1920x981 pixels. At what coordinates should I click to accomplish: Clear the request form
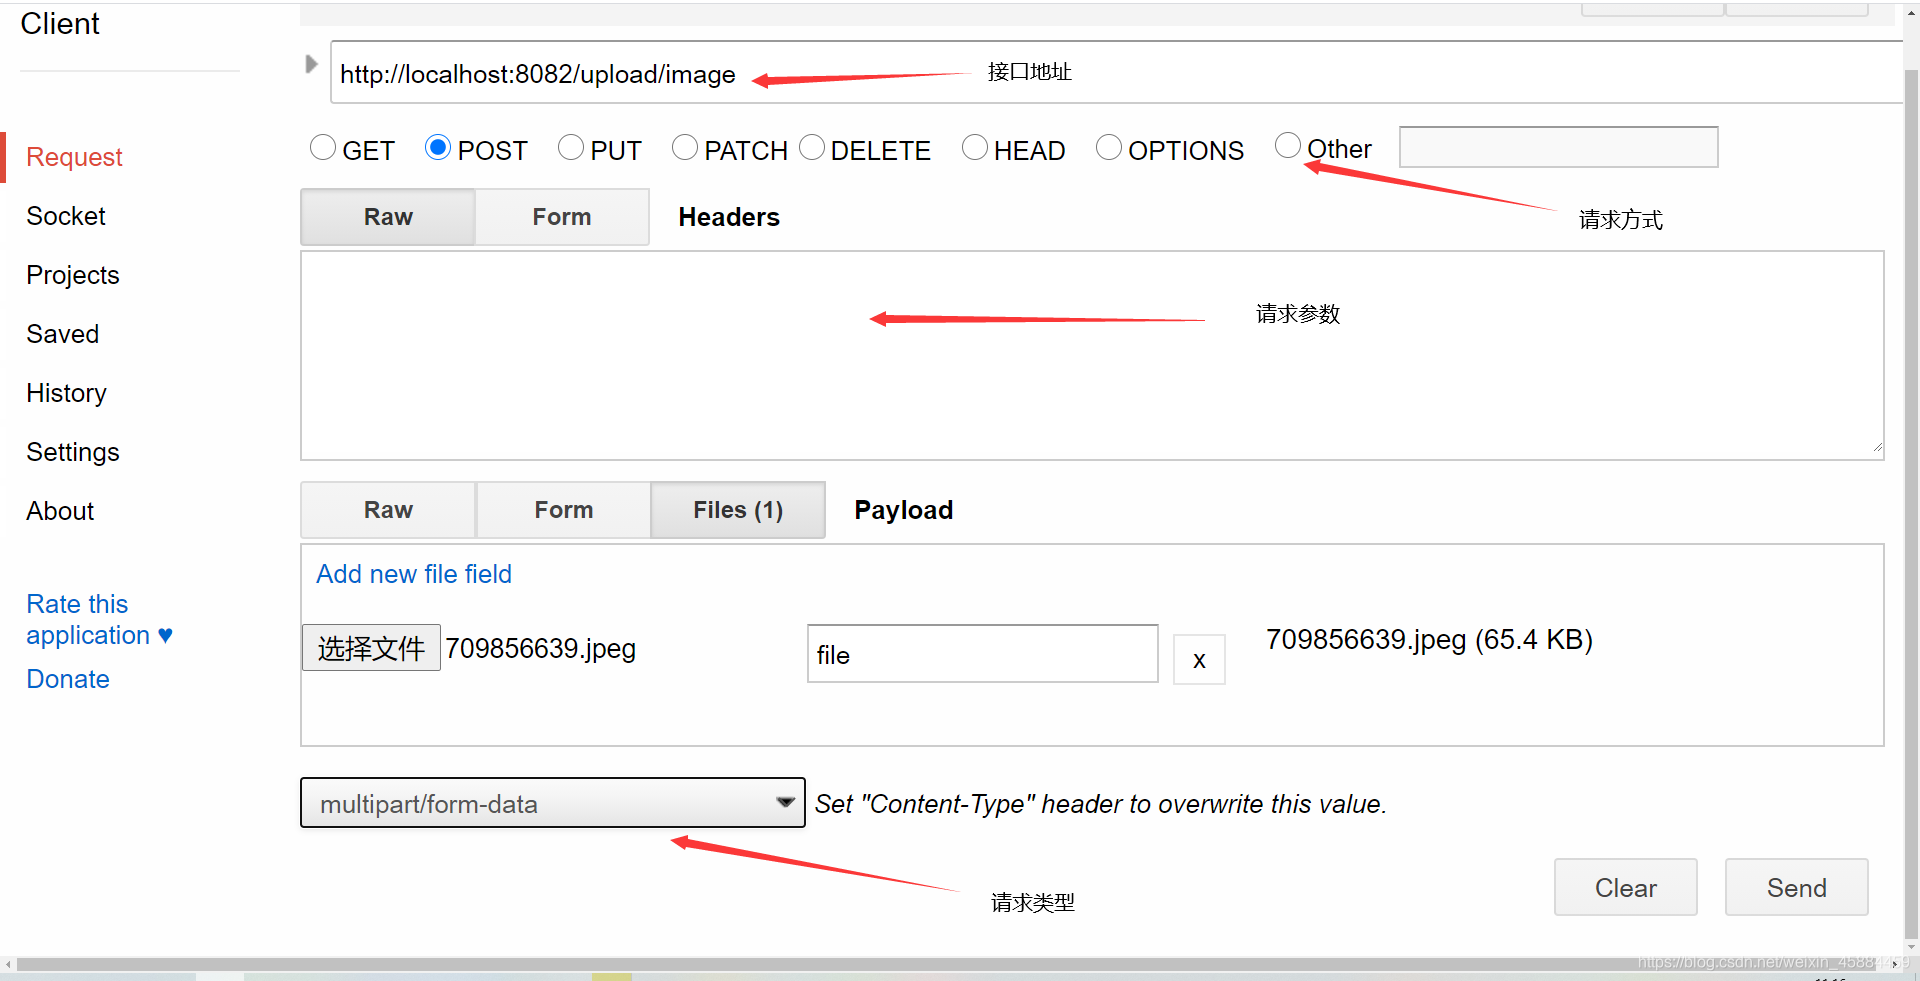pyautogui.click(x=1624, y=887)
